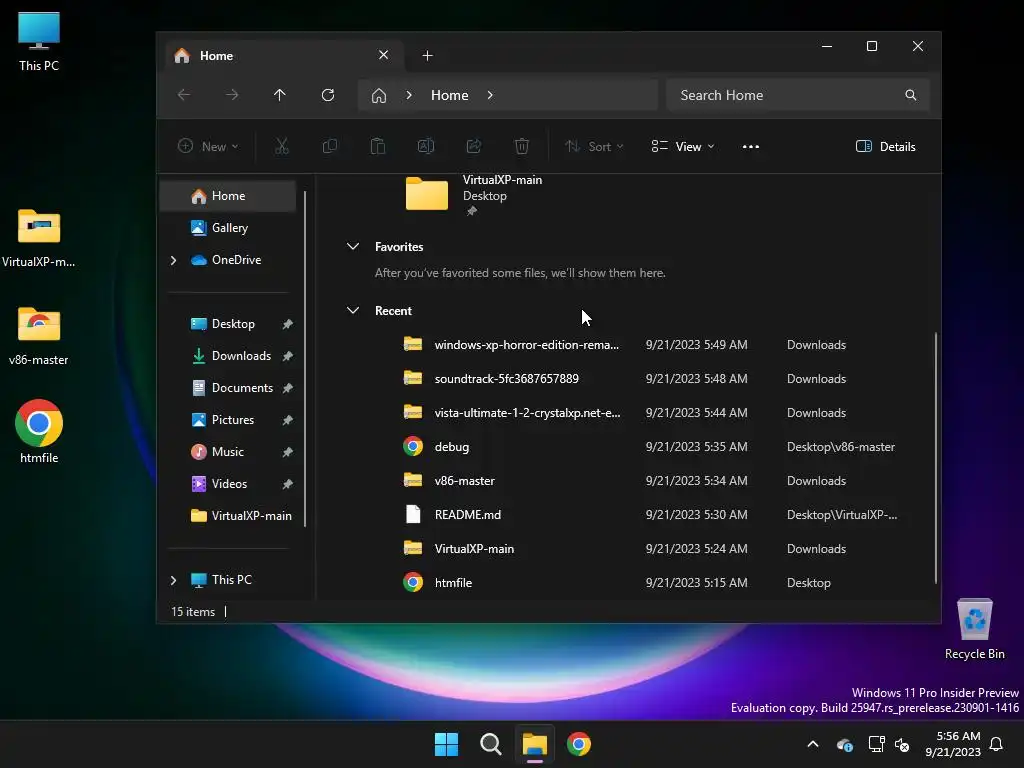Viewport: 1024px width, 768px height.
Task: Go forward with the right arrow button
Action: 232,95
